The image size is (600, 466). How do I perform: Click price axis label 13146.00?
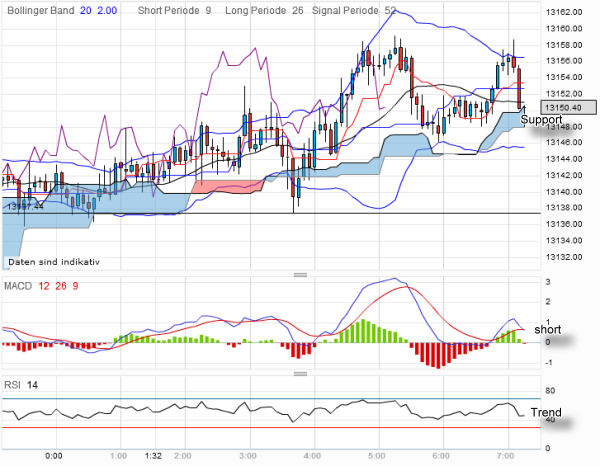pyautogui.click(x=564, y=142)
